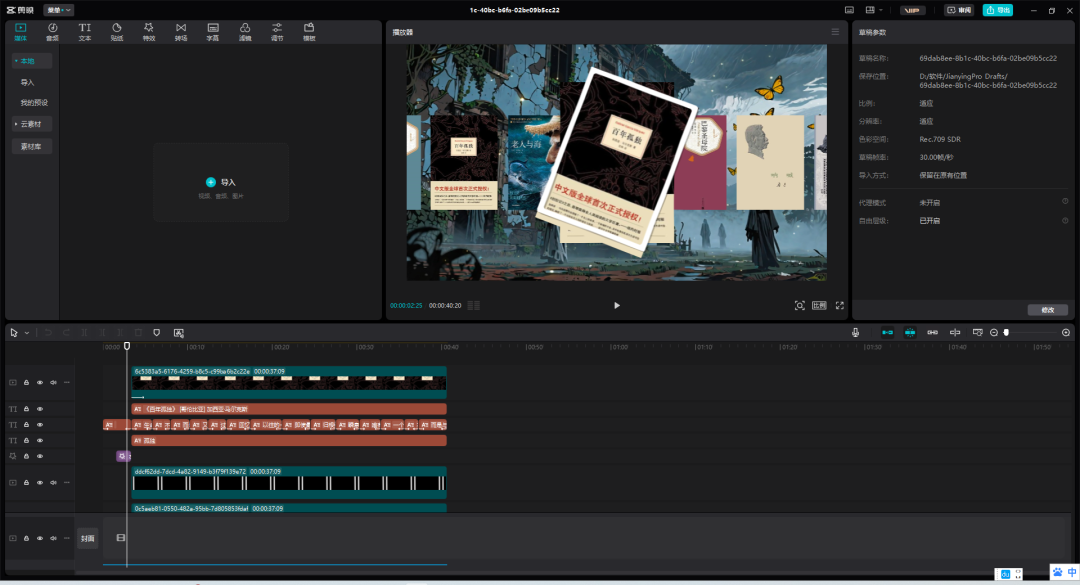
Task: Switch to the 文本 (Text) tab
Action: click(85, 31)
